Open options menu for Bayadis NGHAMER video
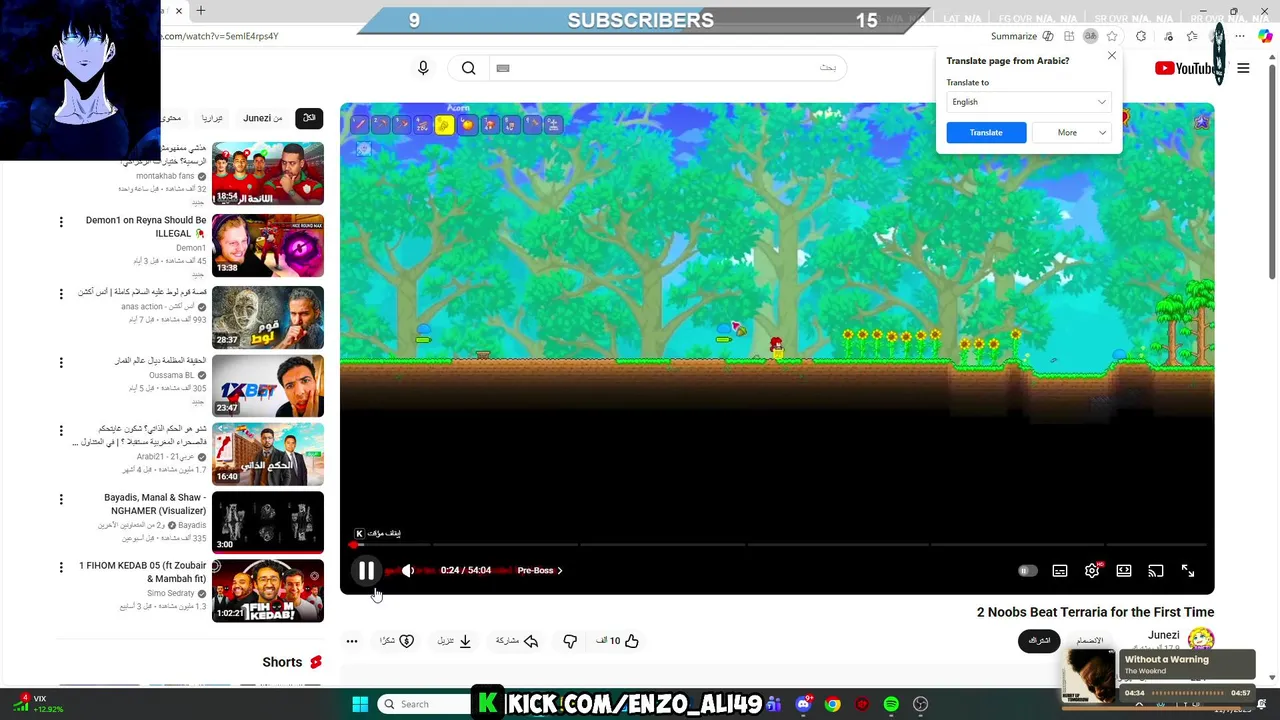 [61, 499]
